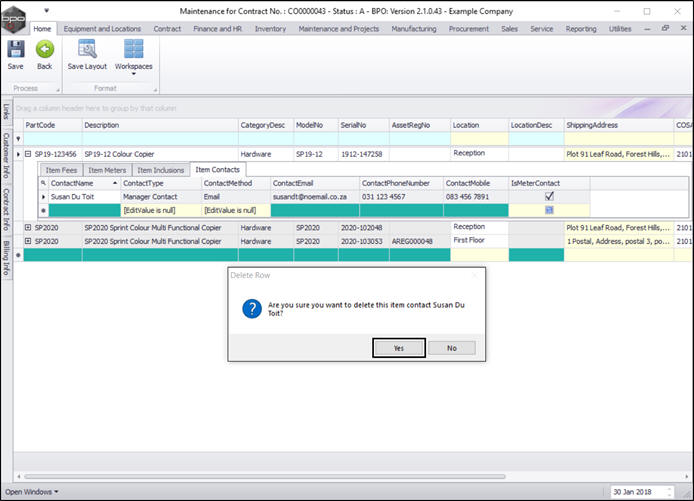
Task: Click the question mark icon in Delete Row dialog
Action: point(252,308)
